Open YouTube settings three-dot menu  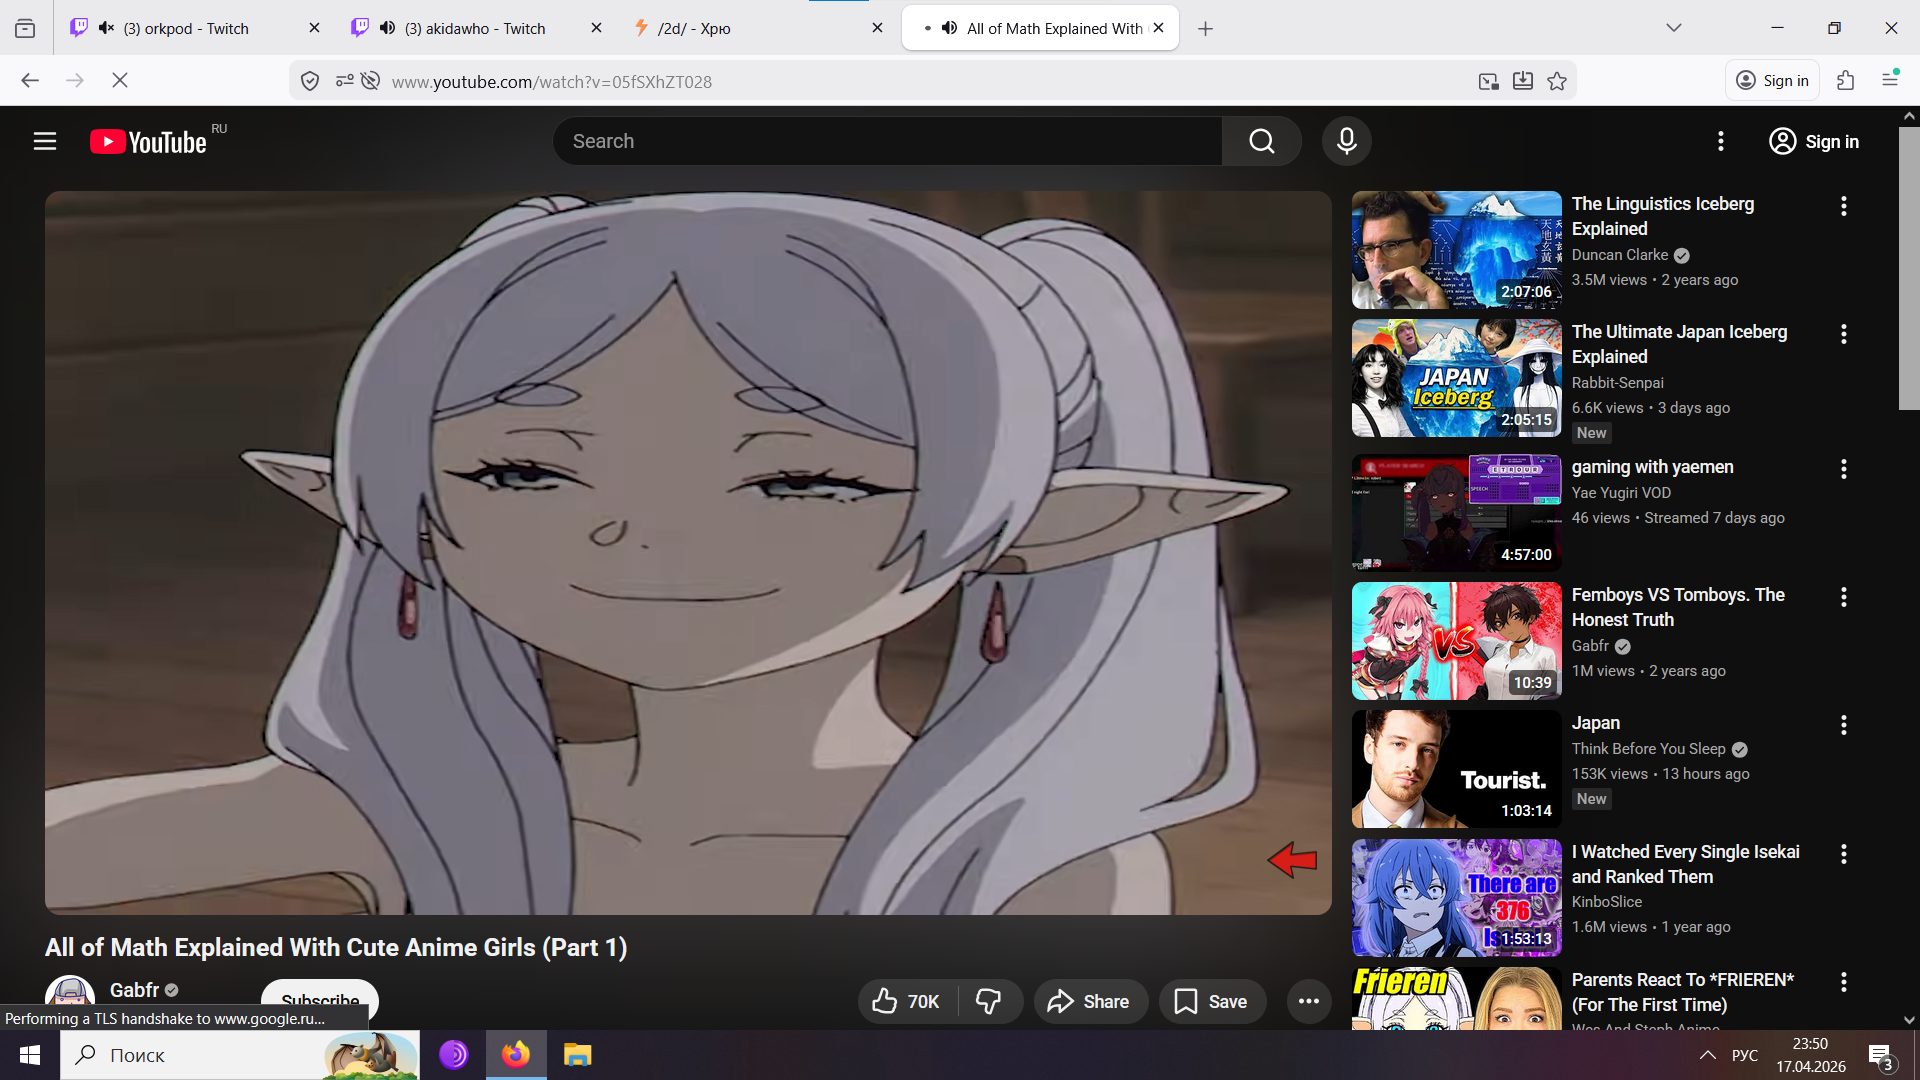point(1721,141)
